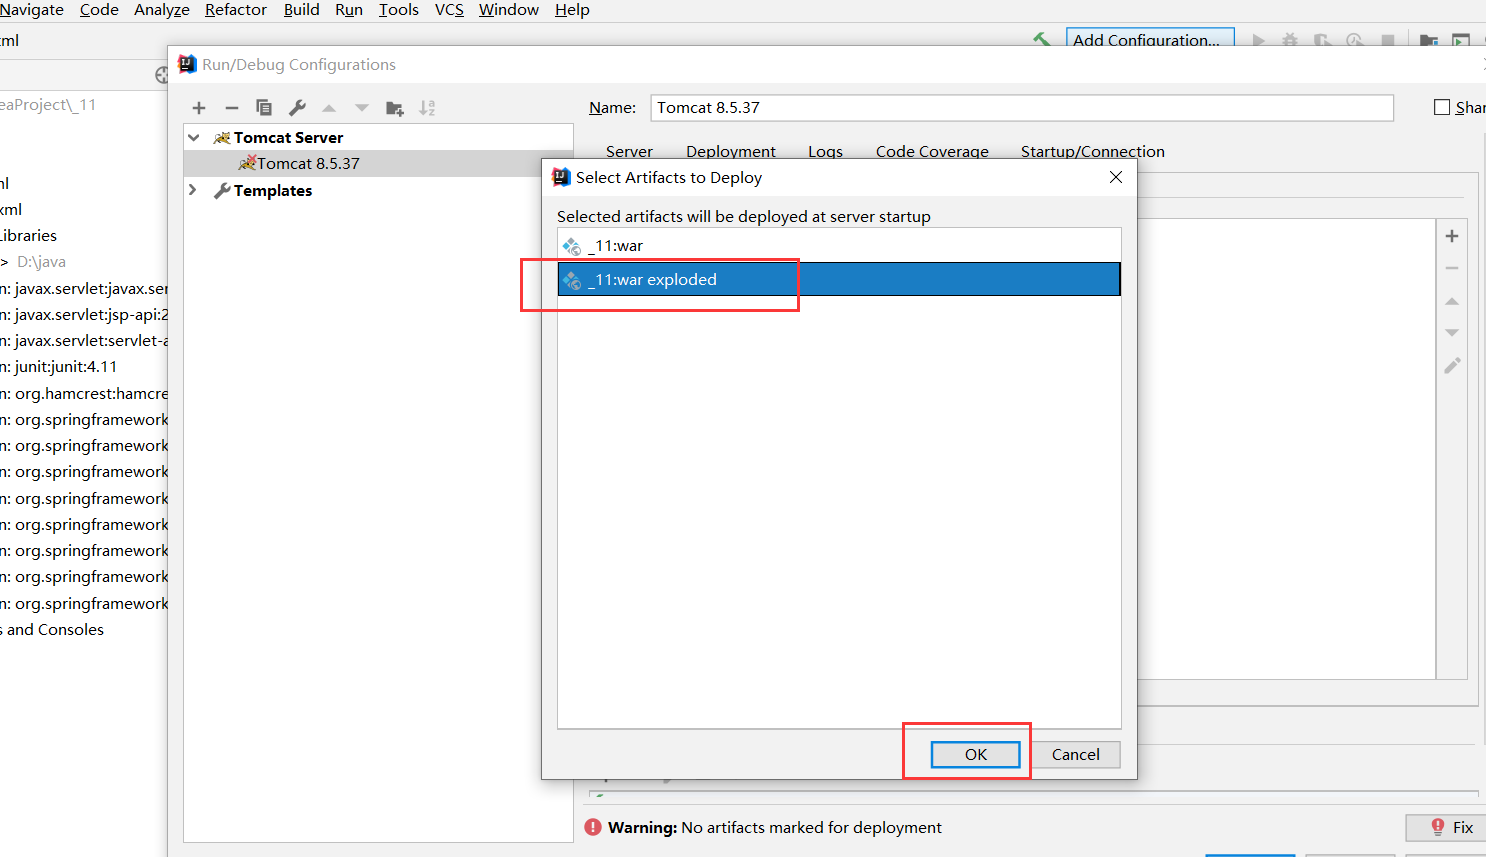This screenshot has height=857, width=1486.
Task: Click the Name input field
Action: 1022,108
